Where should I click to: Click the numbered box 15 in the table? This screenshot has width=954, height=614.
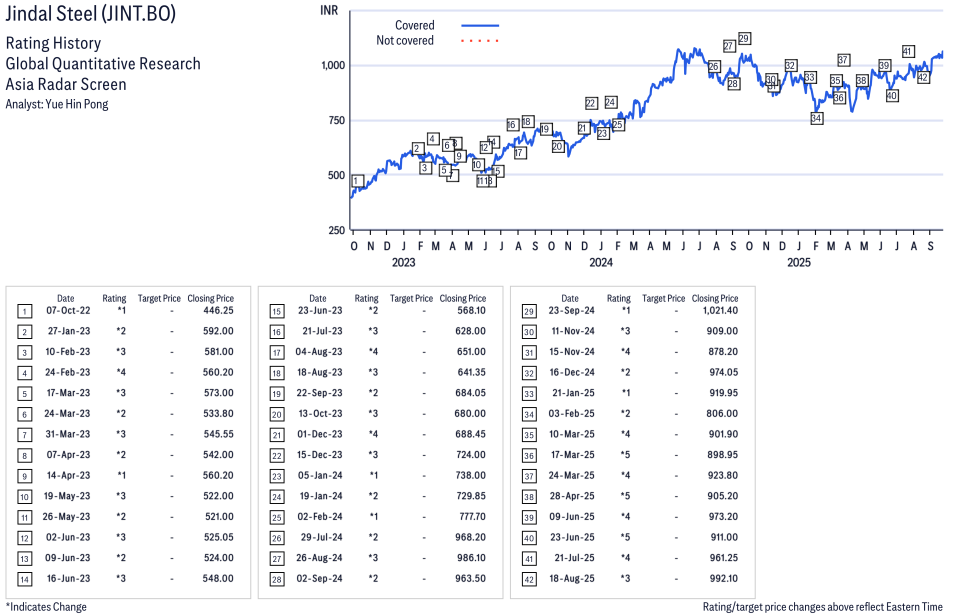(277, 312)
